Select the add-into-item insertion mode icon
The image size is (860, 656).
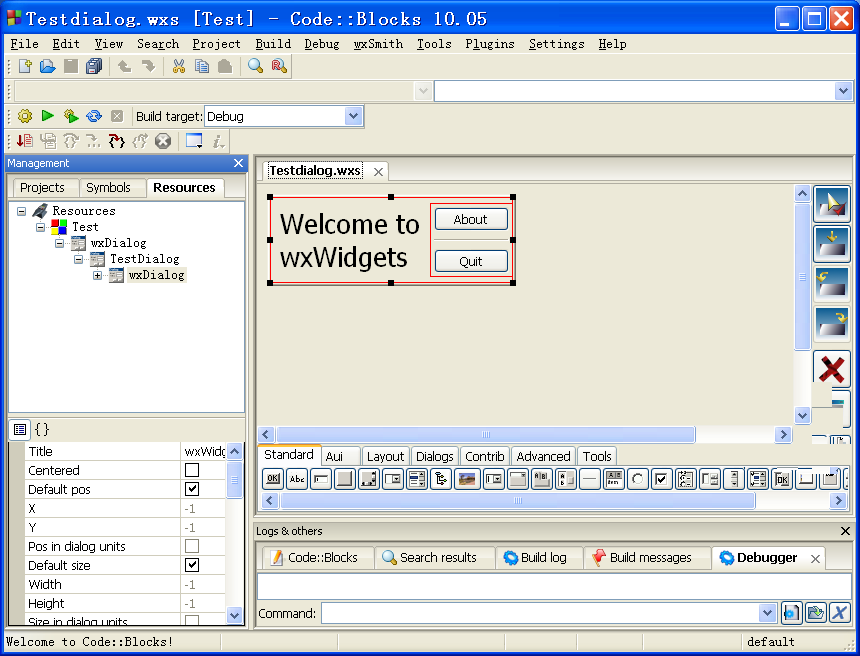[x=832, y=244]
